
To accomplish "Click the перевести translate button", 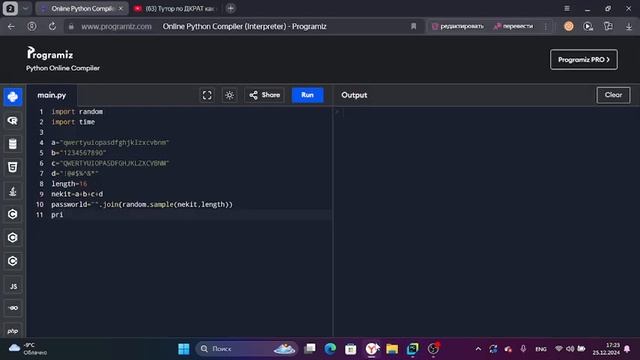I will (x=513, y=27).
